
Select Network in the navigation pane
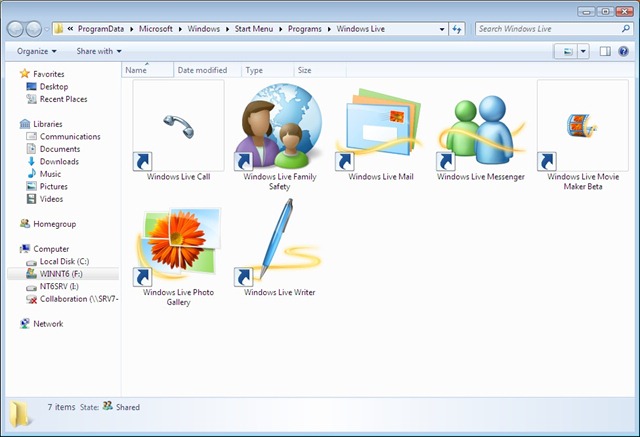pos(48,324)
